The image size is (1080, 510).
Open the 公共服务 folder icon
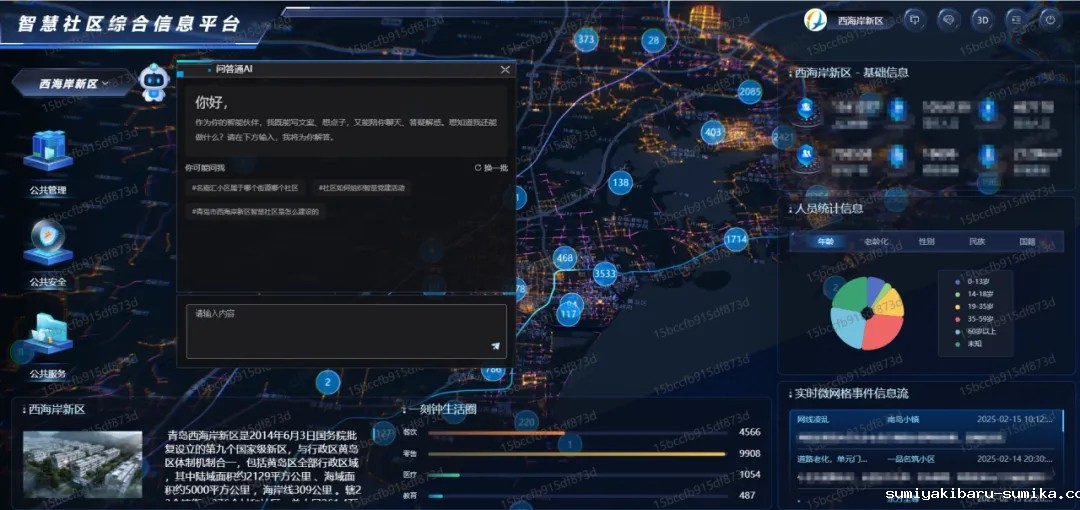pyautogui.click(x=48, y=334)
